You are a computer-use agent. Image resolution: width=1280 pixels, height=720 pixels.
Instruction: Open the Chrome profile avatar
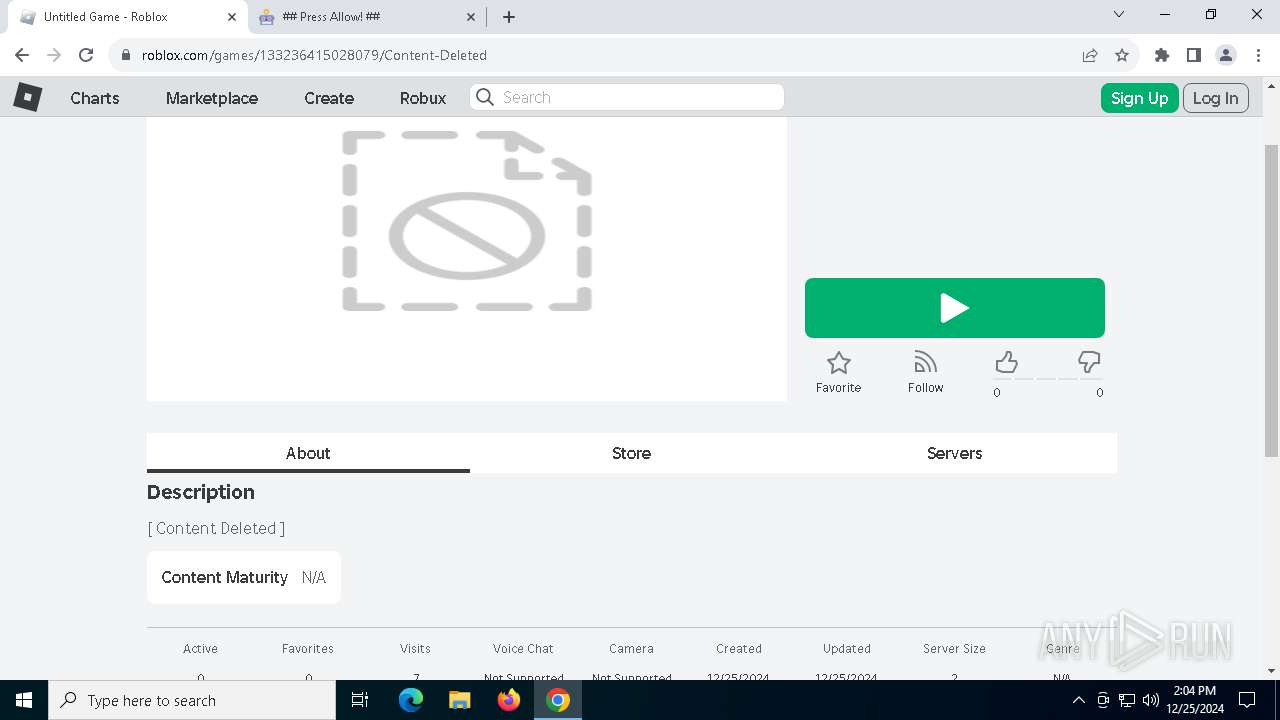coord(1225,55)
